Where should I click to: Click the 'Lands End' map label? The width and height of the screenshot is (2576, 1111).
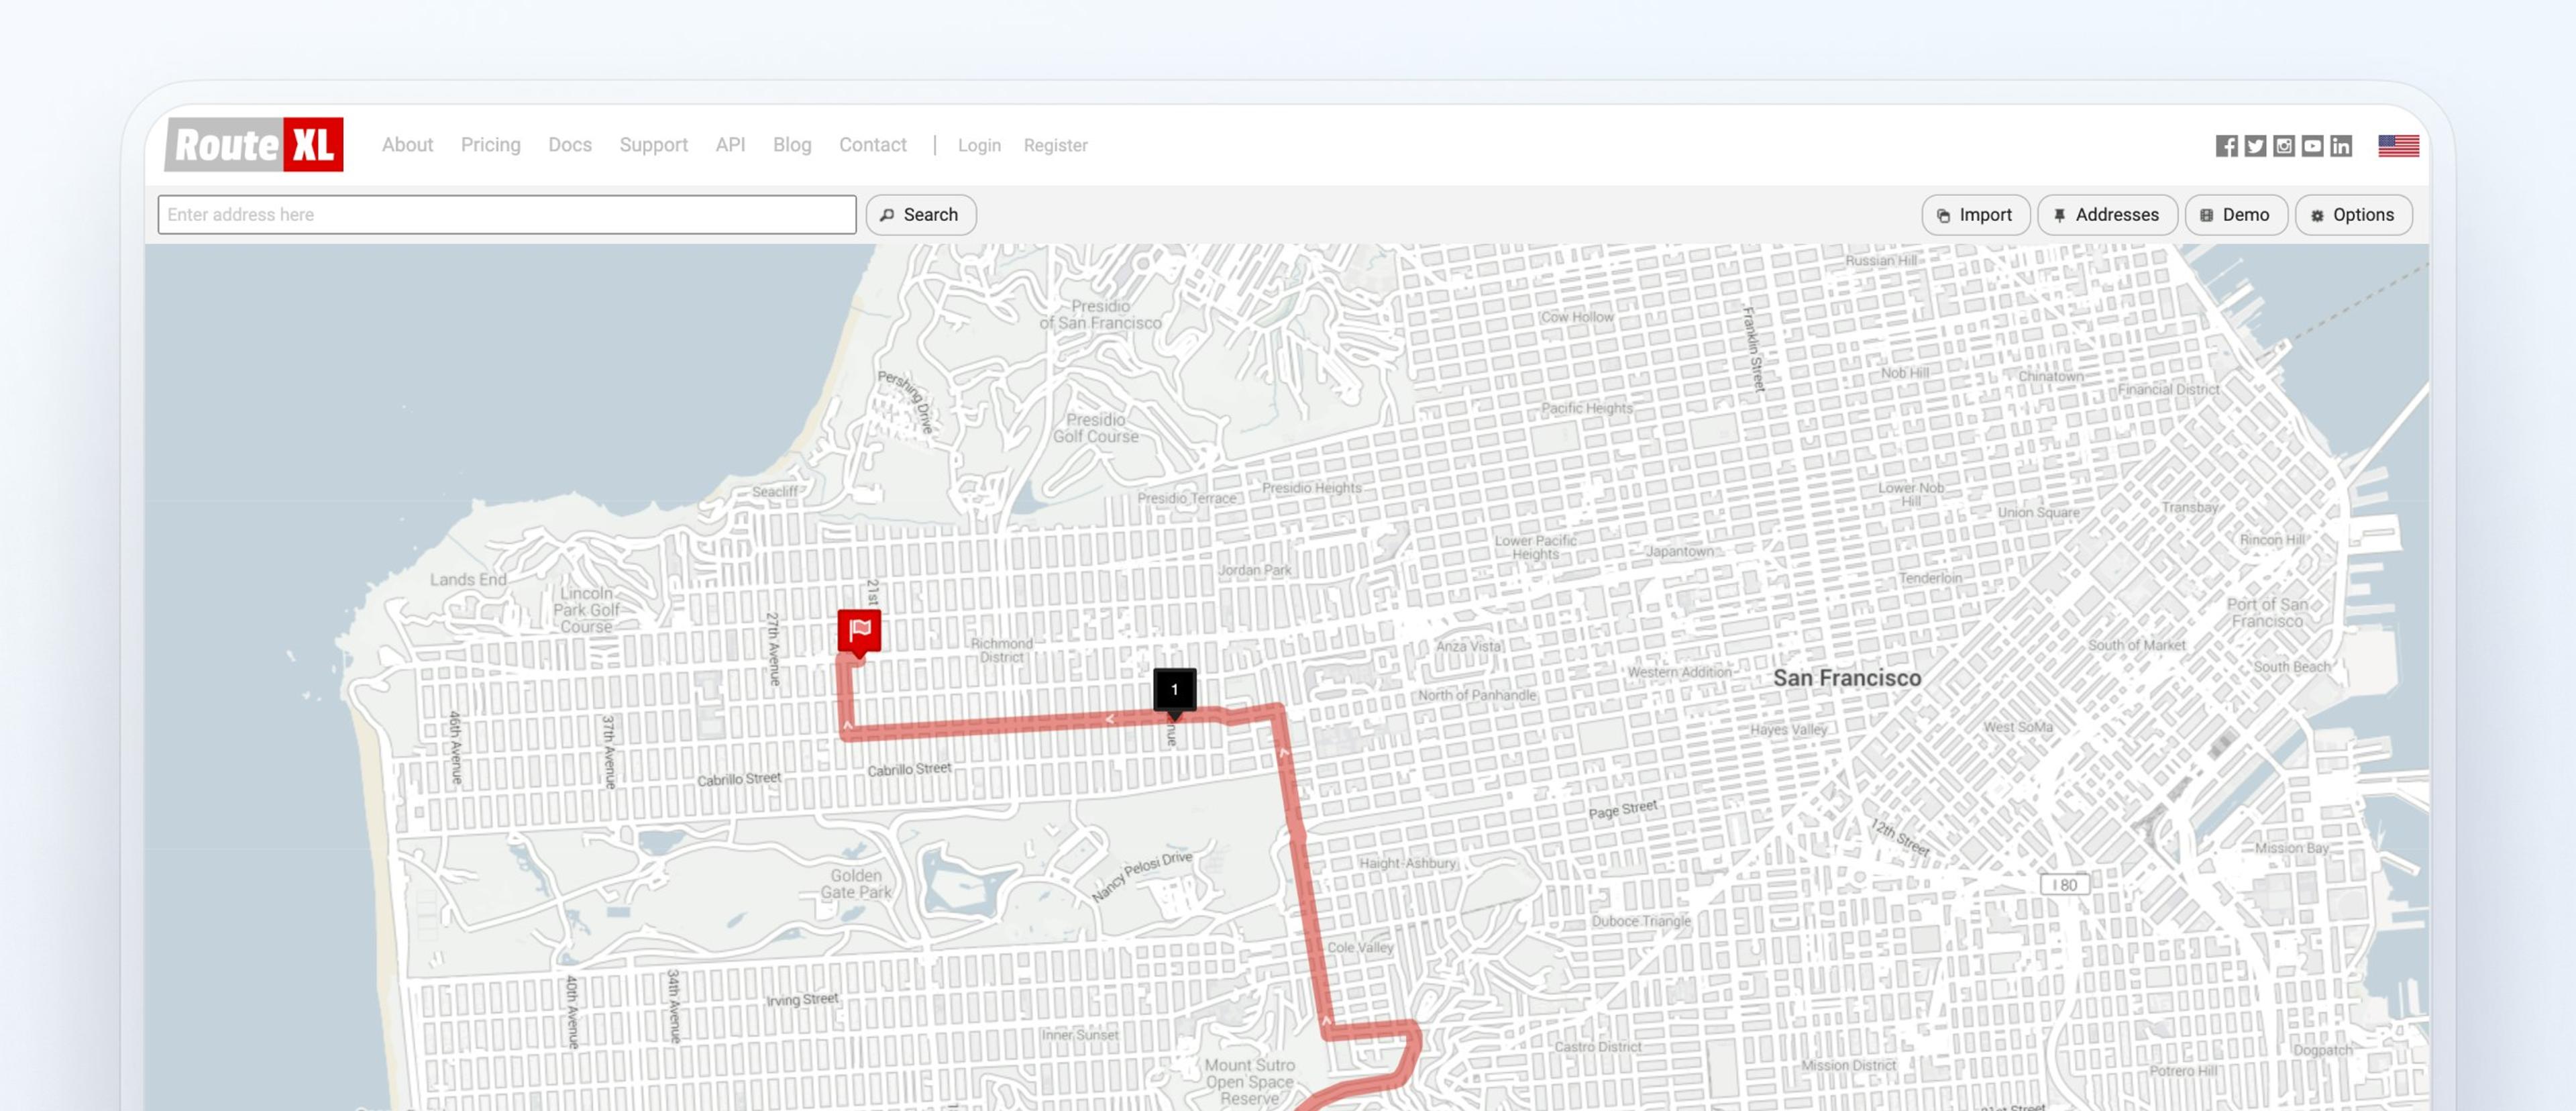point(468,580)
